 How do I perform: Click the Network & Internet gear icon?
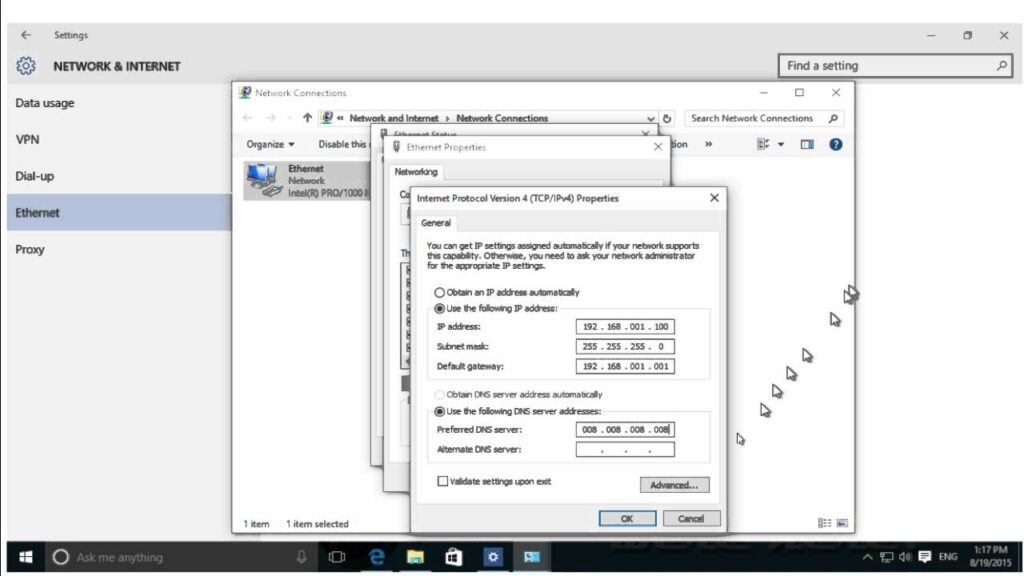(25, 66)
